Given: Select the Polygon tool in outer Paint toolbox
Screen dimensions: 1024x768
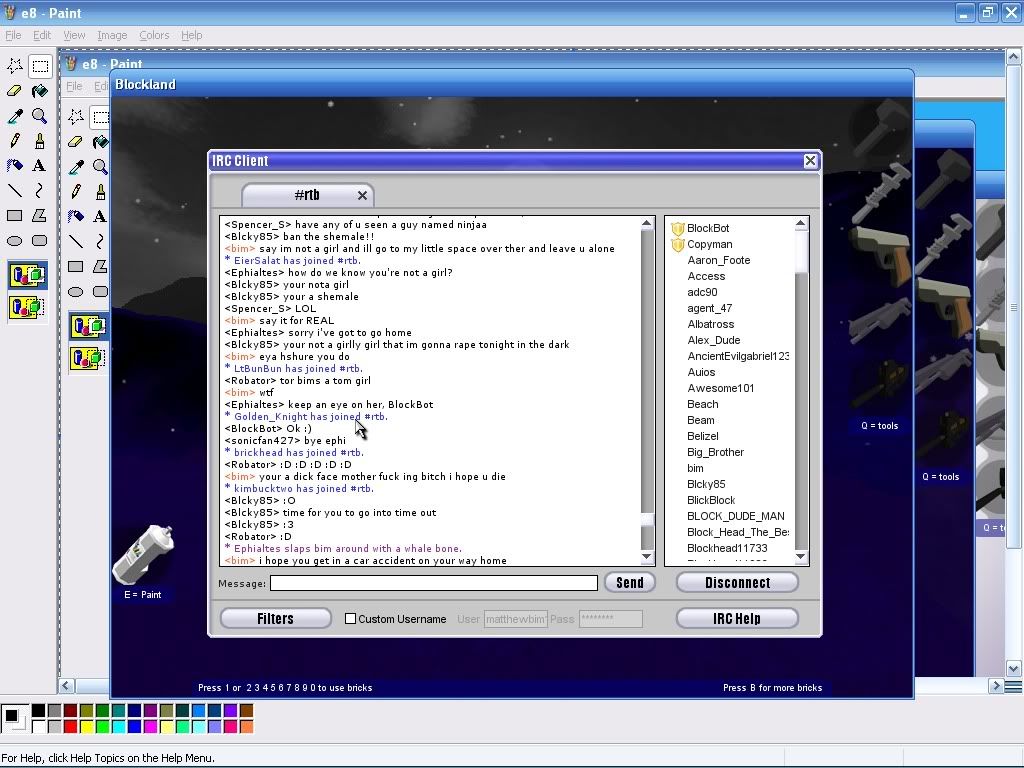Looking at the screenshot, I should [40, 216].
